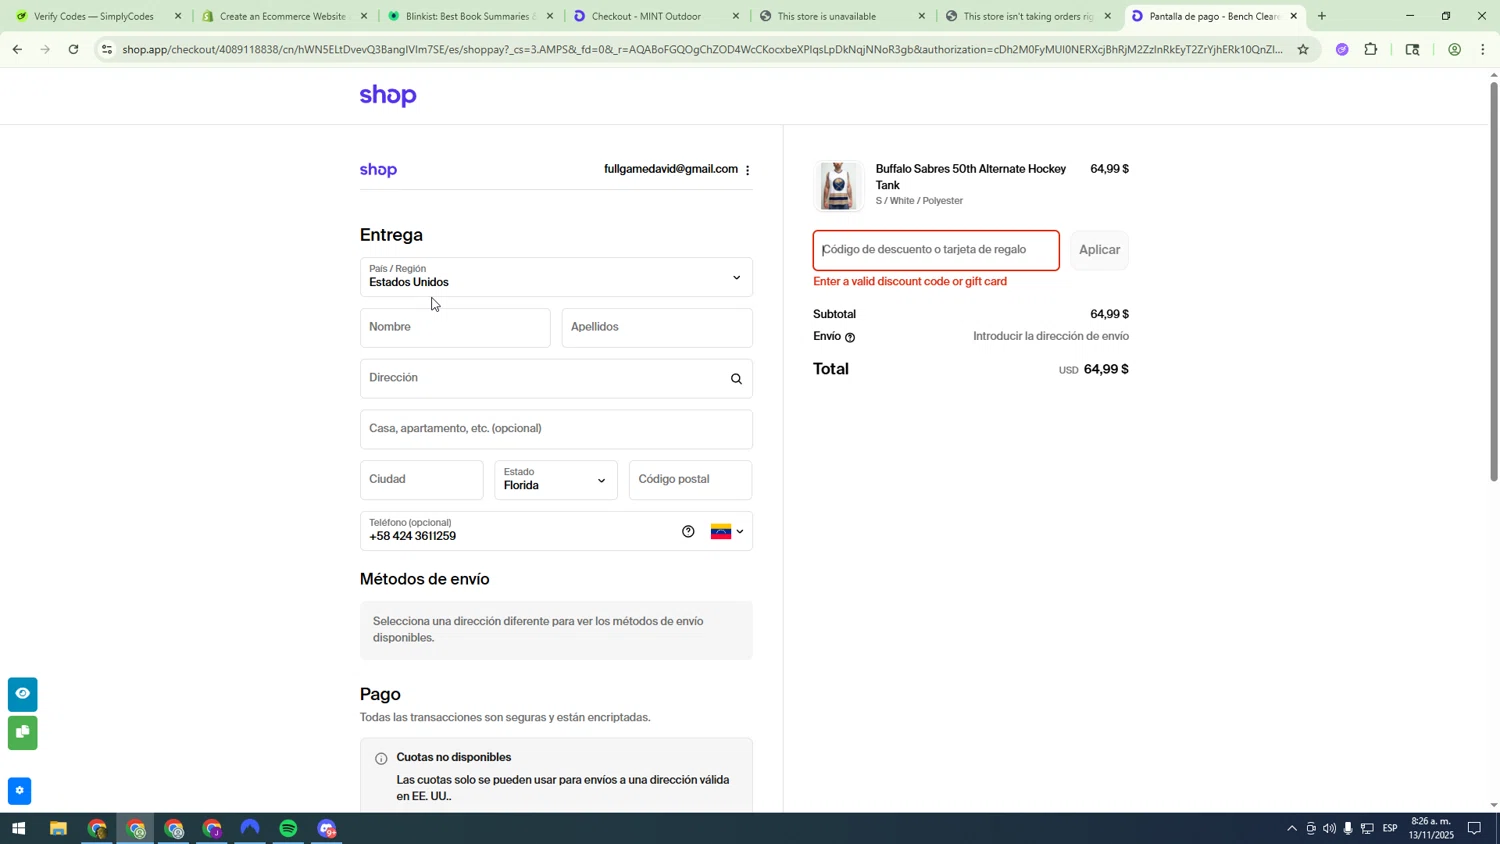
Task: Open the purple extension icon in toolbar
Action: [1342, 49]
